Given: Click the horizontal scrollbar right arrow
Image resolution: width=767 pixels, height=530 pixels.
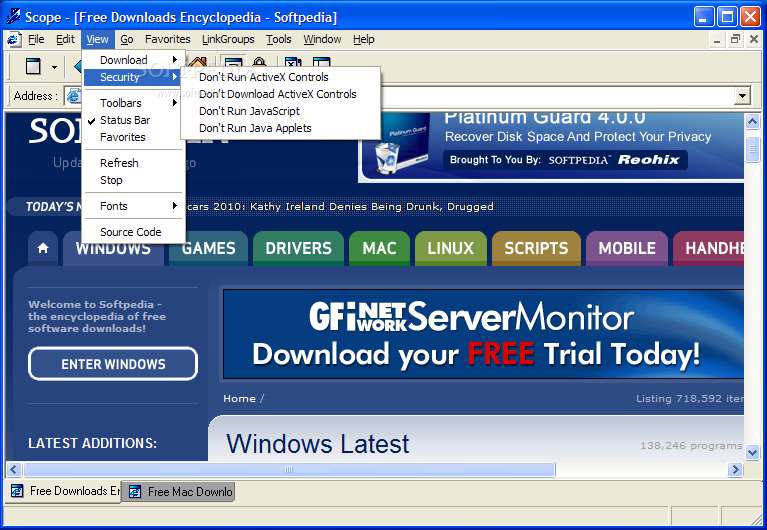Looking at the screenshot, I should (735, 470).
